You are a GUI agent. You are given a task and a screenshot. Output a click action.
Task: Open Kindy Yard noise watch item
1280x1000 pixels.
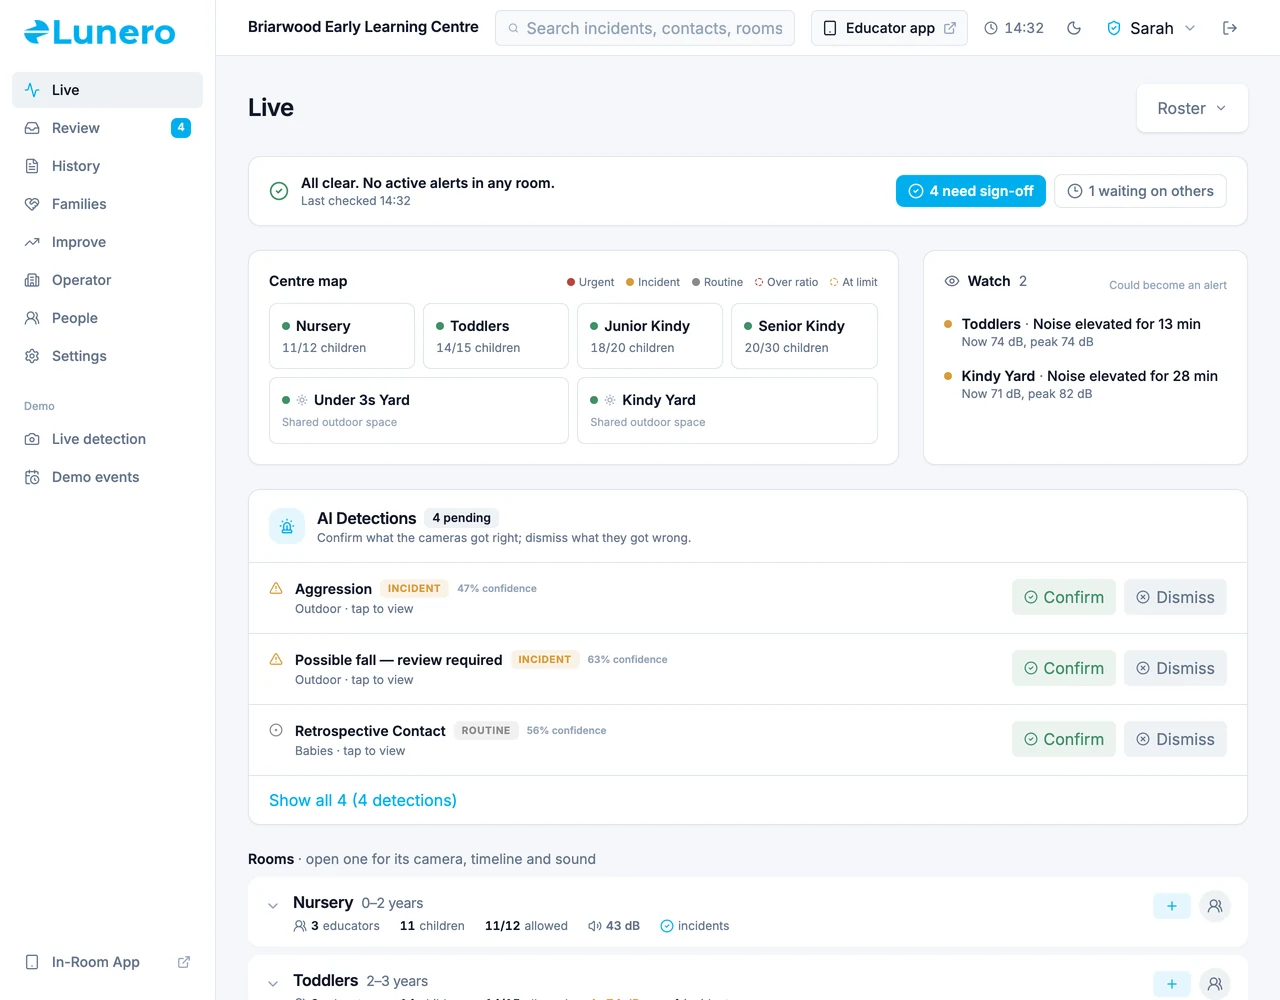(1085, 384)
